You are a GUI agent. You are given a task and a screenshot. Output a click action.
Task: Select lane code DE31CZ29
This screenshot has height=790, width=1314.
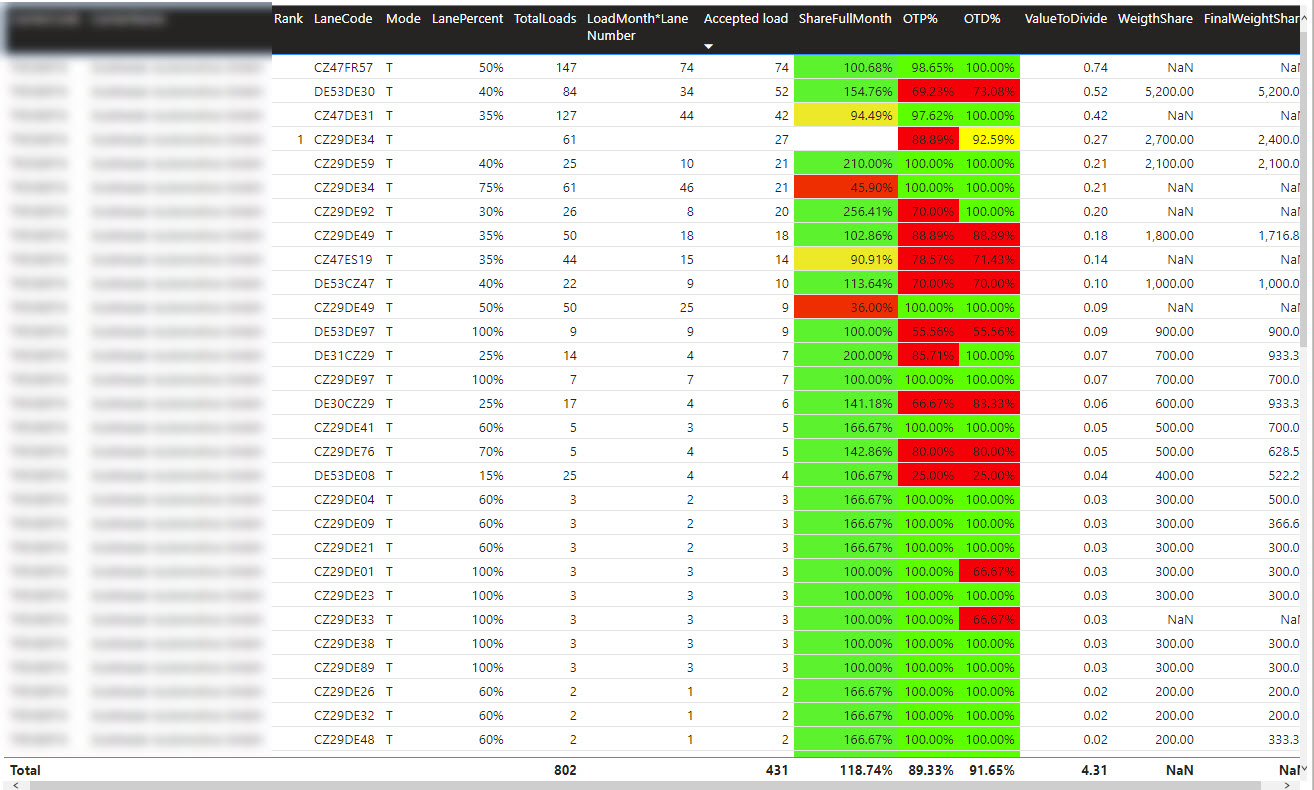[x=344, y=355]
